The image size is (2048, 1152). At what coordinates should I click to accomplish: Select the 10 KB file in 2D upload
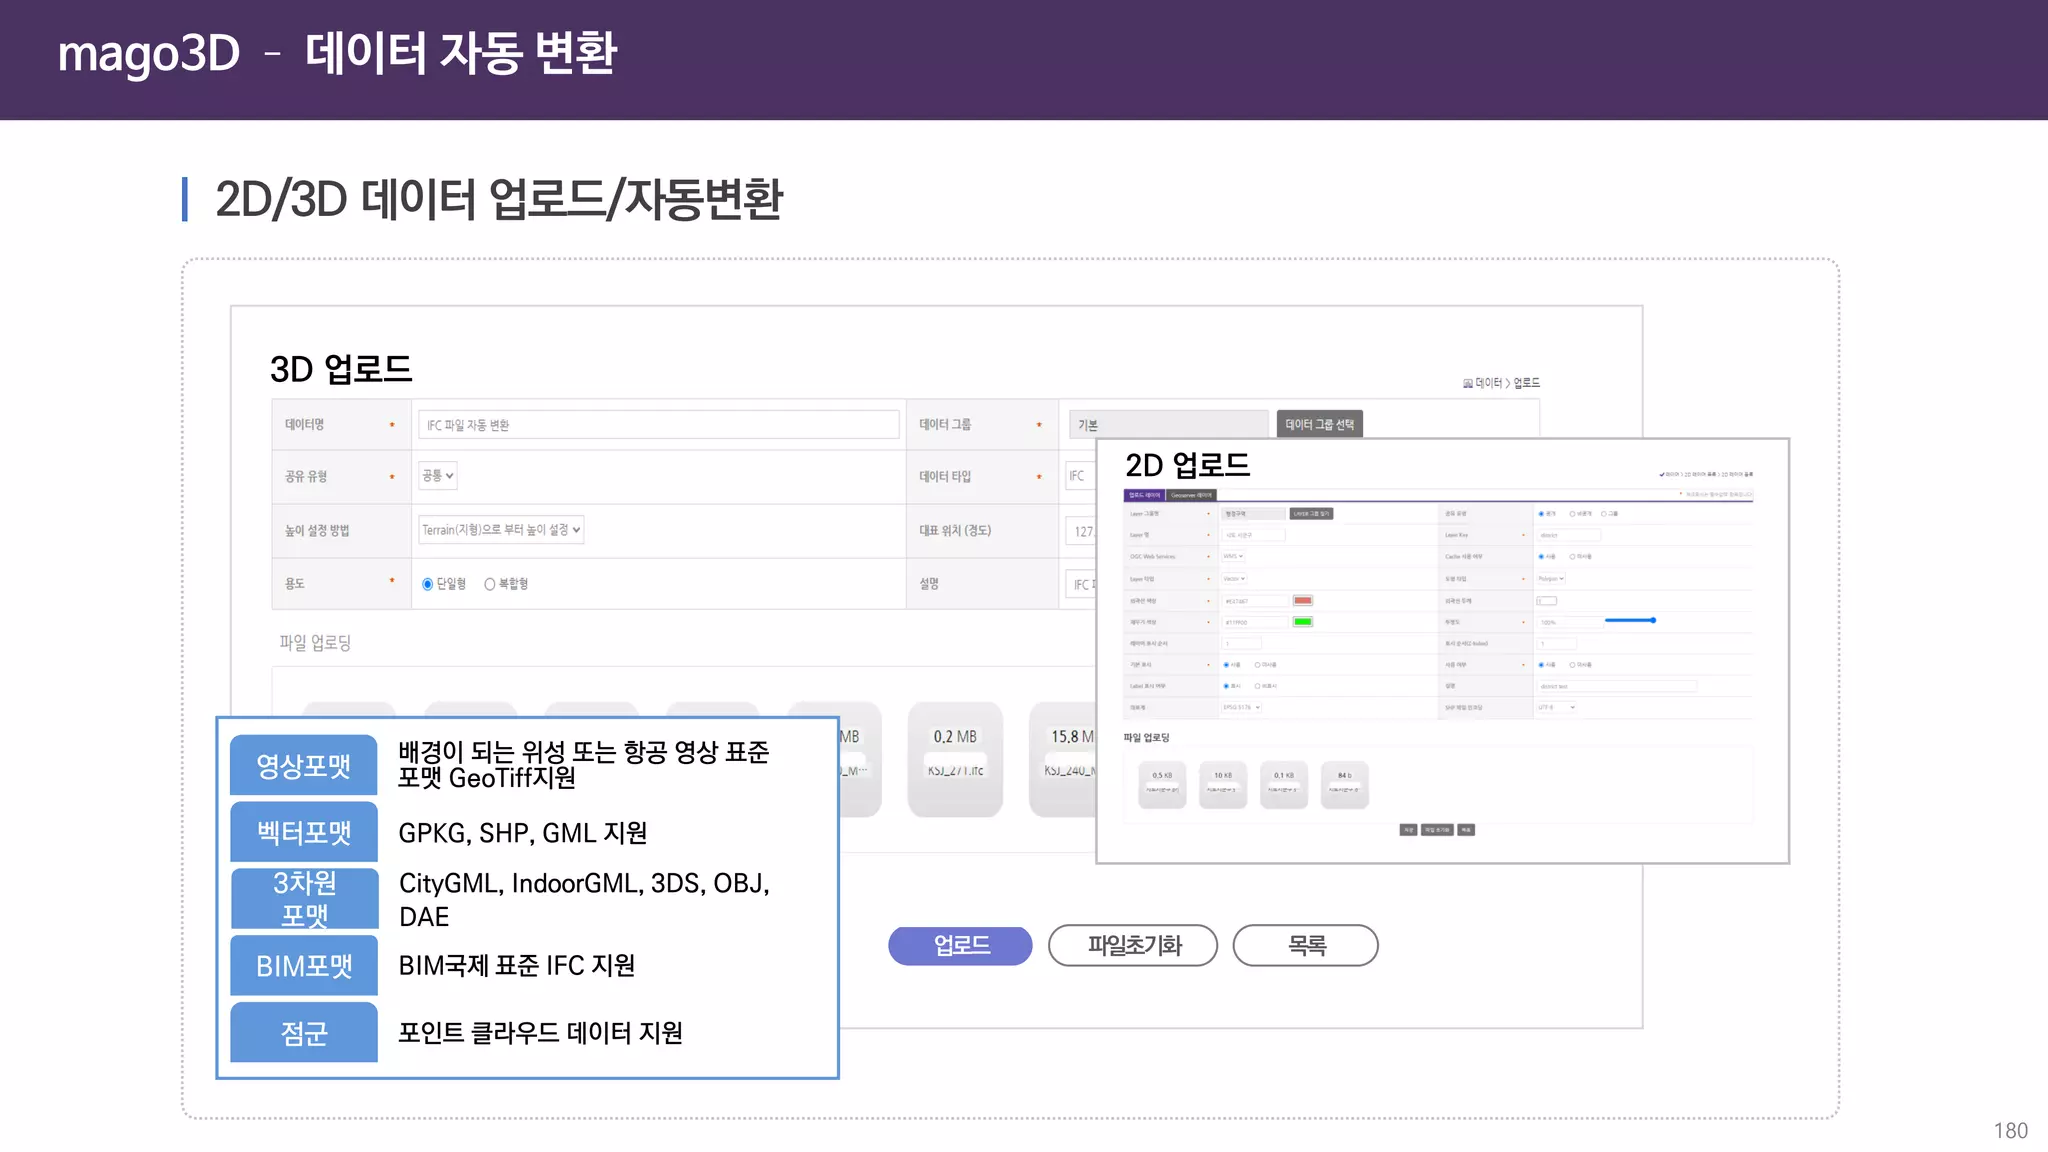coord(1223,783)
